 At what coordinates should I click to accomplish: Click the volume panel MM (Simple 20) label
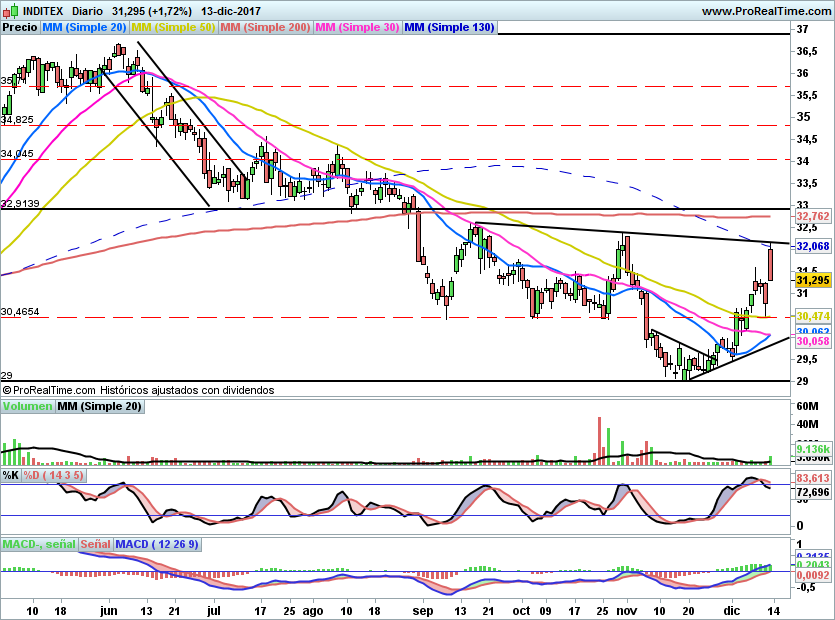pos(100,406)
